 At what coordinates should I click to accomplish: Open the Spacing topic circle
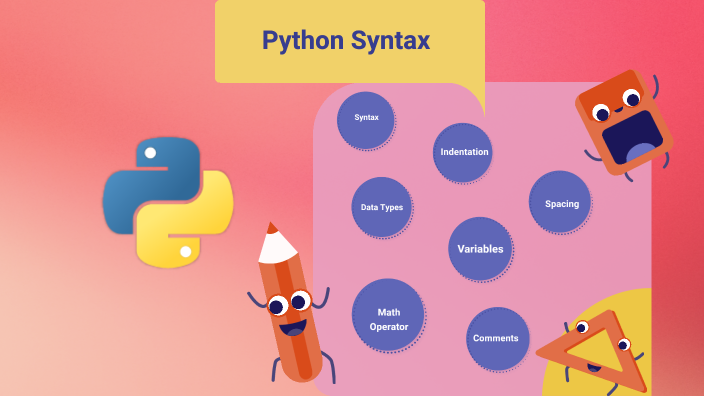tap(560, 202)
